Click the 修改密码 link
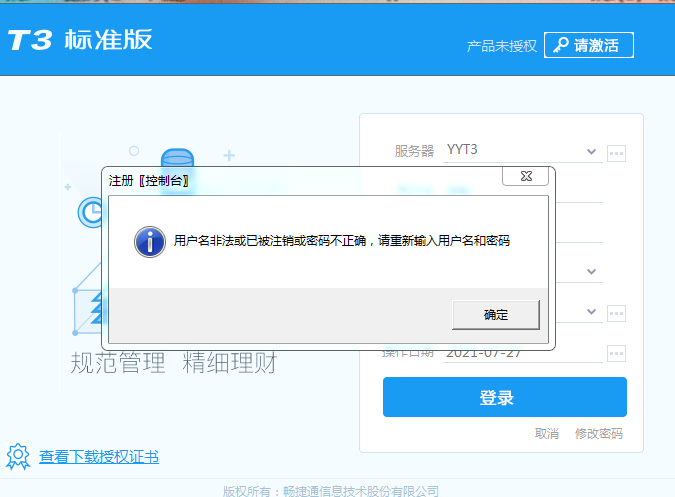 tap(599, 433)
